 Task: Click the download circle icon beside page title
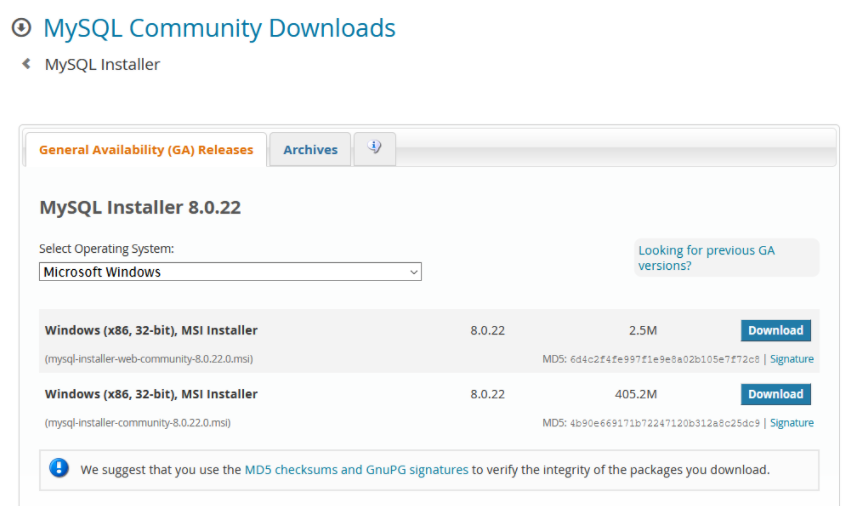(x=21, y=27)
